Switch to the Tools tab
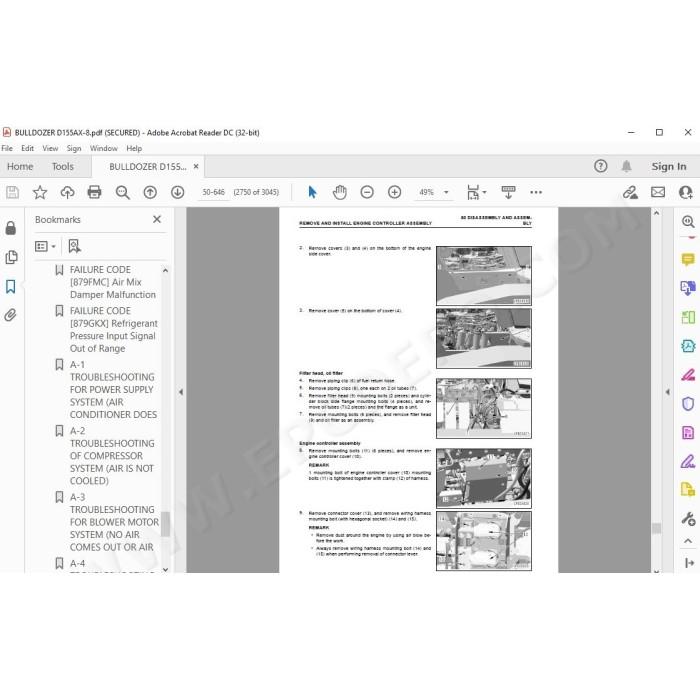The width and height of the screenshot is (700, 700). pyautogui.click(x=62, y=167)
